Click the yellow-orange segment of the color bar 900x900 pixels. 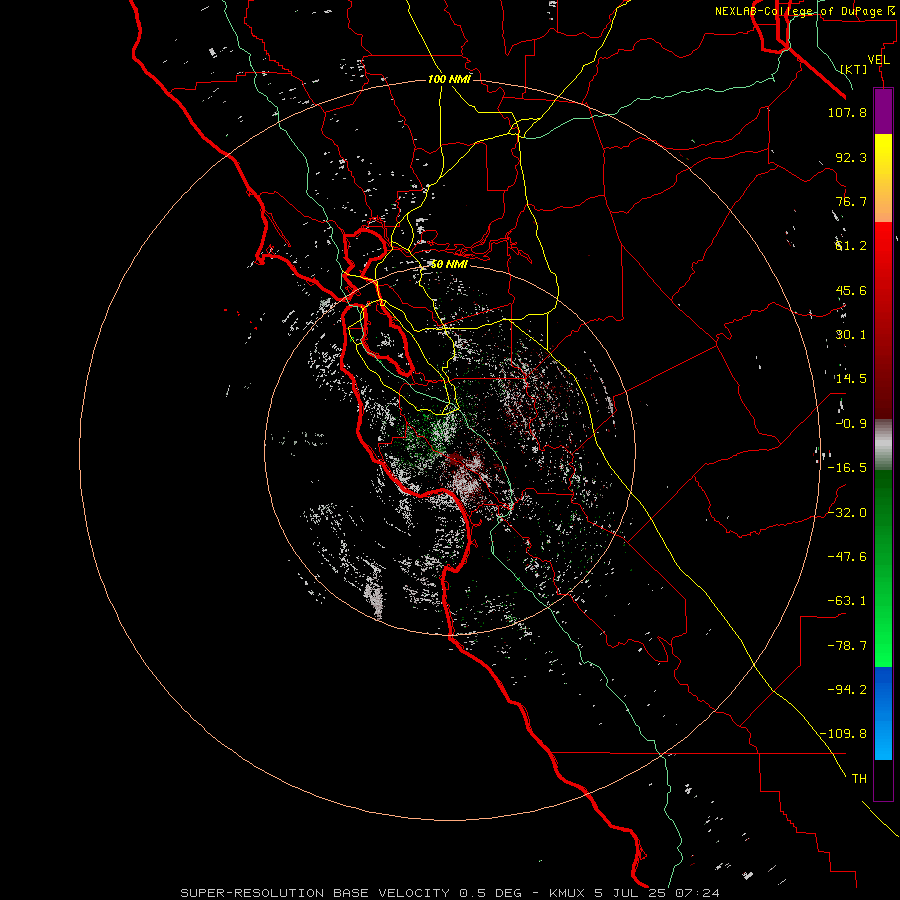[x=883, y=178]
